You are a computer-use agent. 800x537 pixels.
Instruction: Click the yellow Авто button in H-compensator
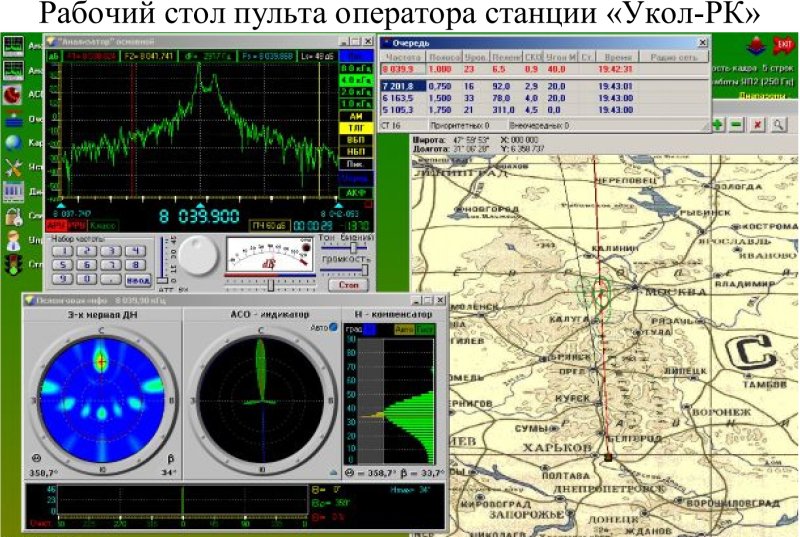[404, 329]
